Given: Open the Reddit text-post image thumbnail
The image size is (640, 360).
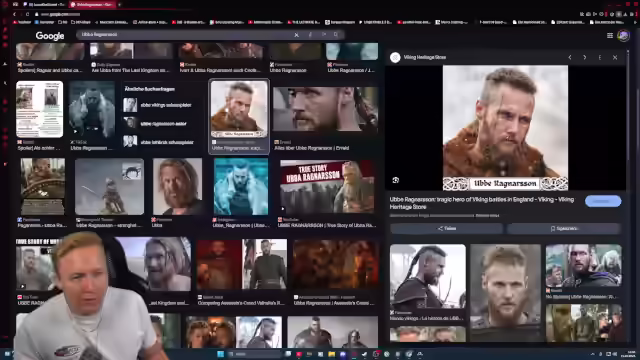Looking at the screenshot, I should 40,109.
